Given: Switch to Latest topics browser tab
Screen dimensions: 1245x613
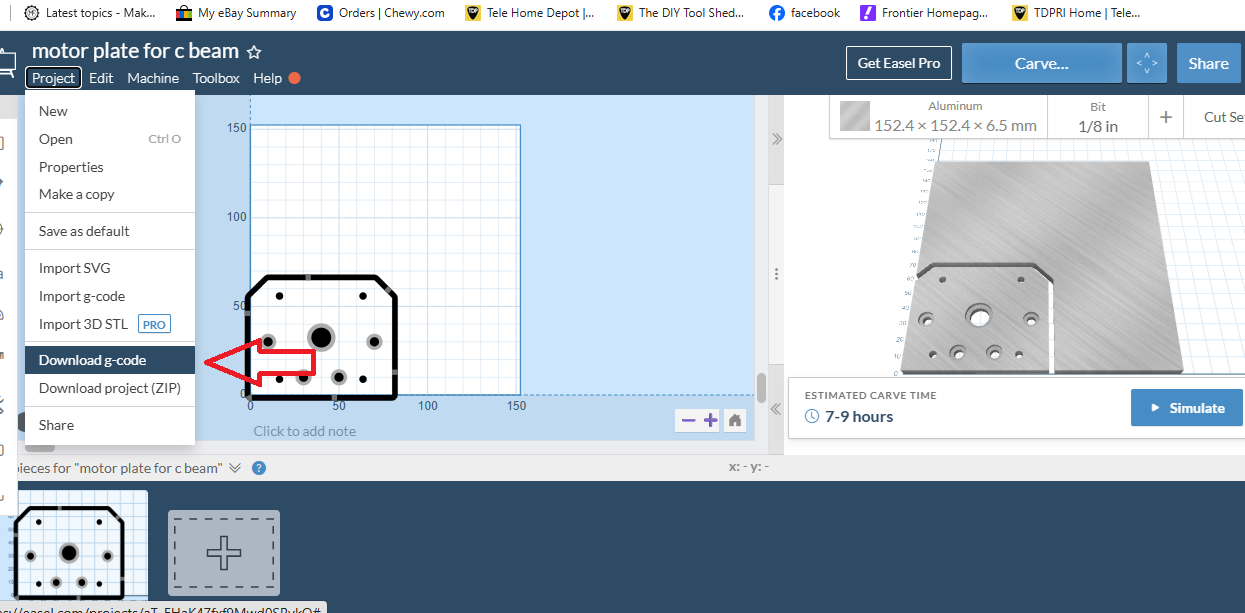Looking at the screenshot, I should (x=88, y=13).
